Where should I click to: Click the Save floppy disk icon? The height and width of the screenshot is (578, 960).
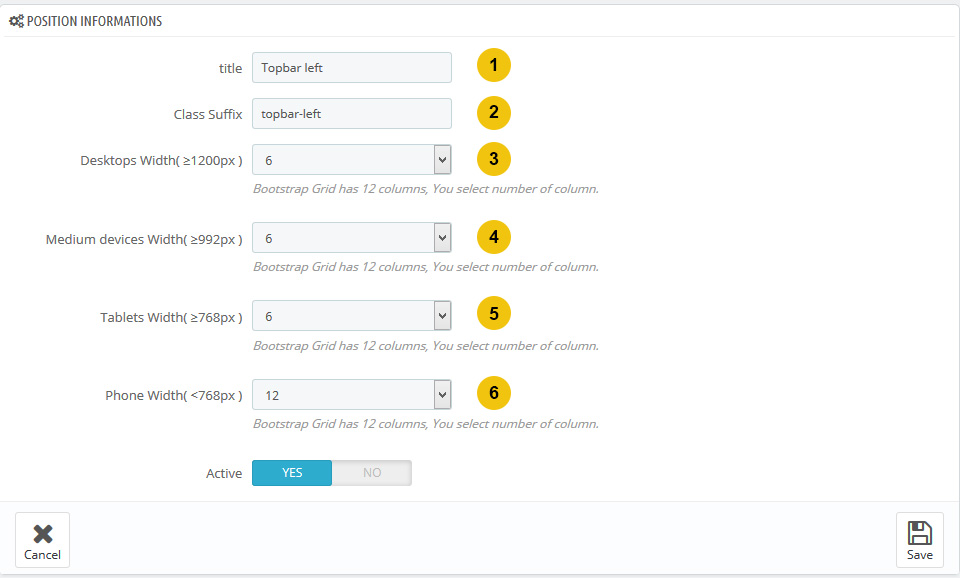(x=920, y=533)
